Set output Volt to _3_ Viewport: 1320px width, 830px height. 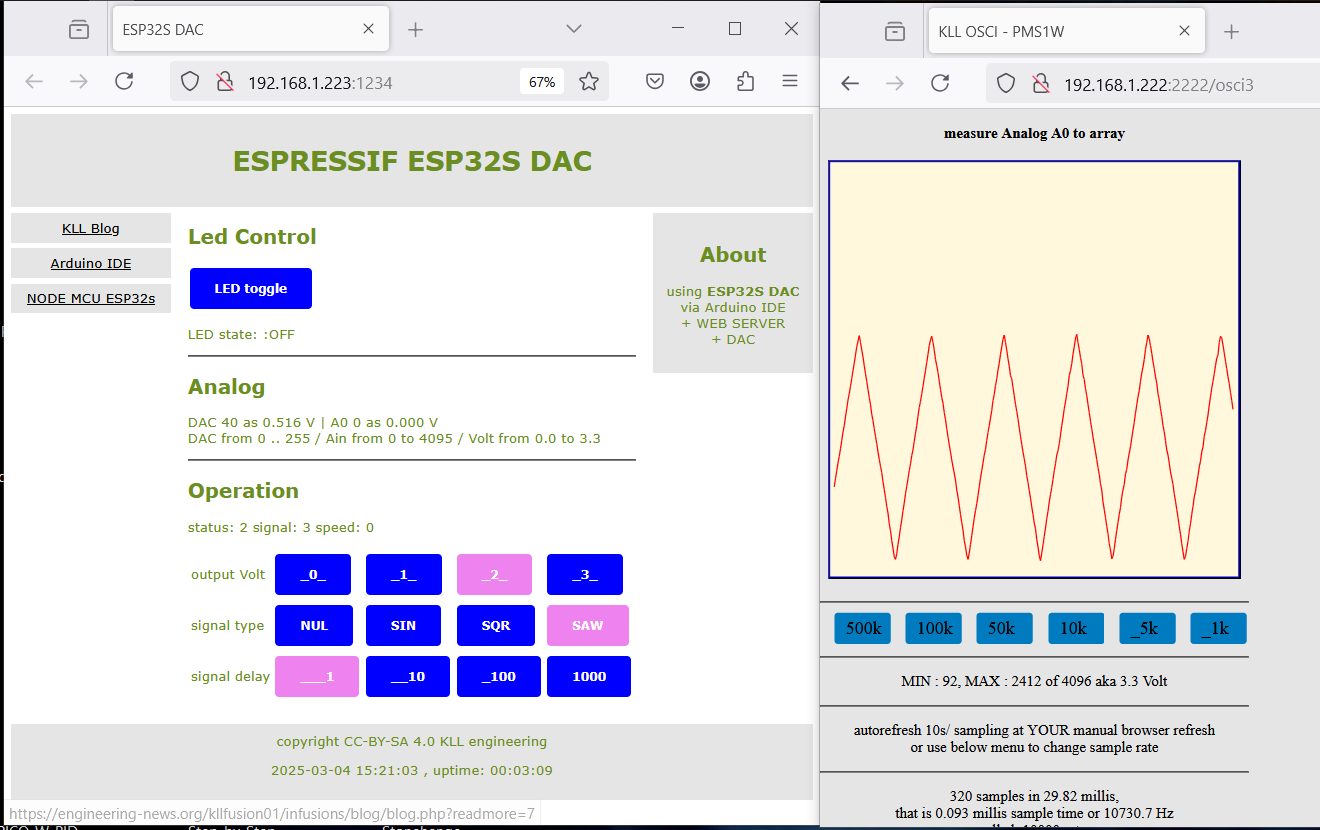[x=585, y=575]
